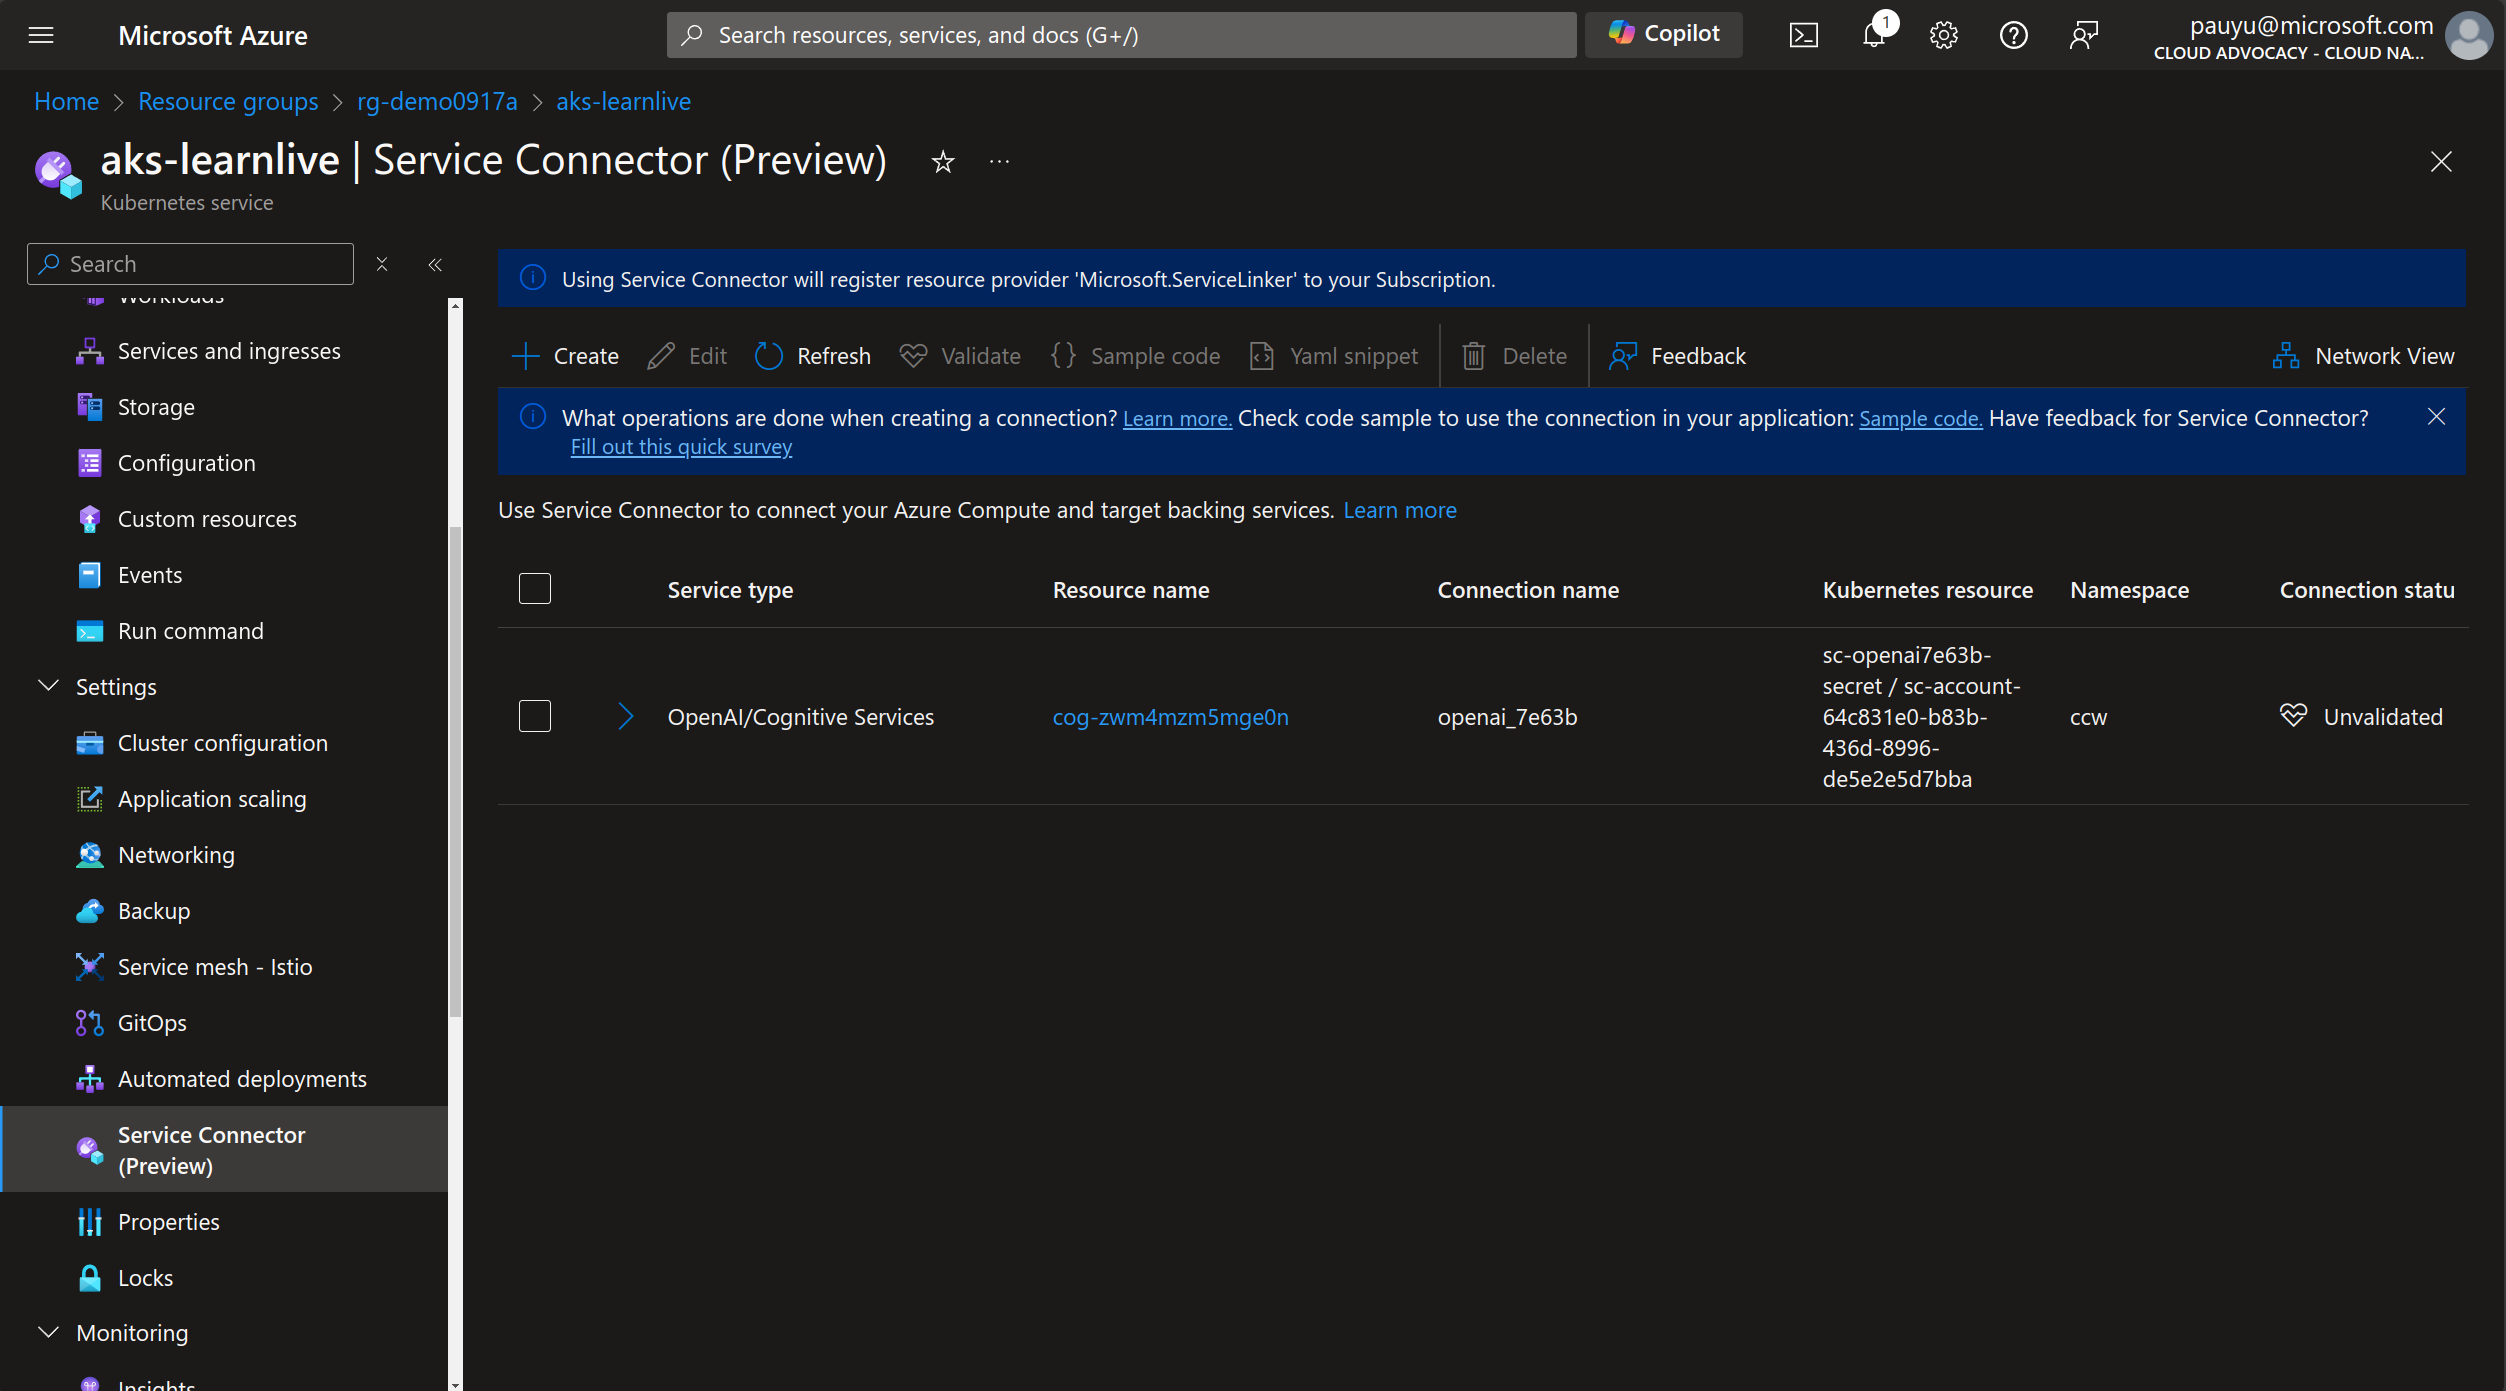Click Delete in the toolbar
The image size is (2506, 1391).
tap(1515, 356)
